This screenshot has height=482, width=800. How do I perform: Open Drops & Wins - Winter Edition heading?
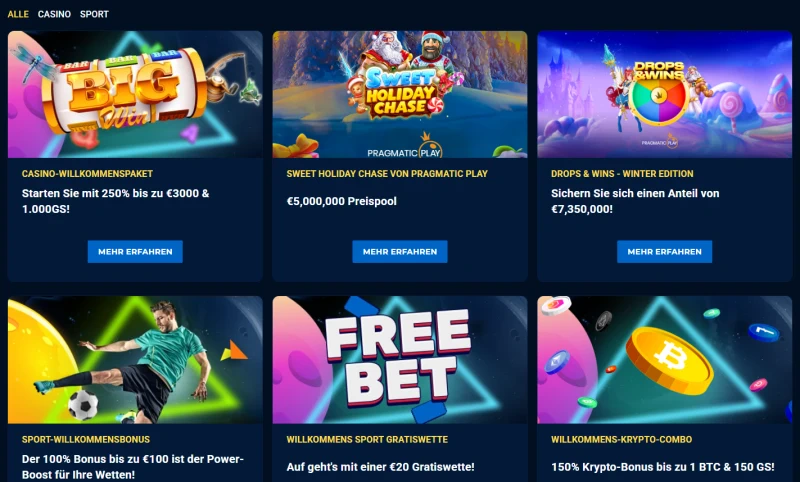622,174
